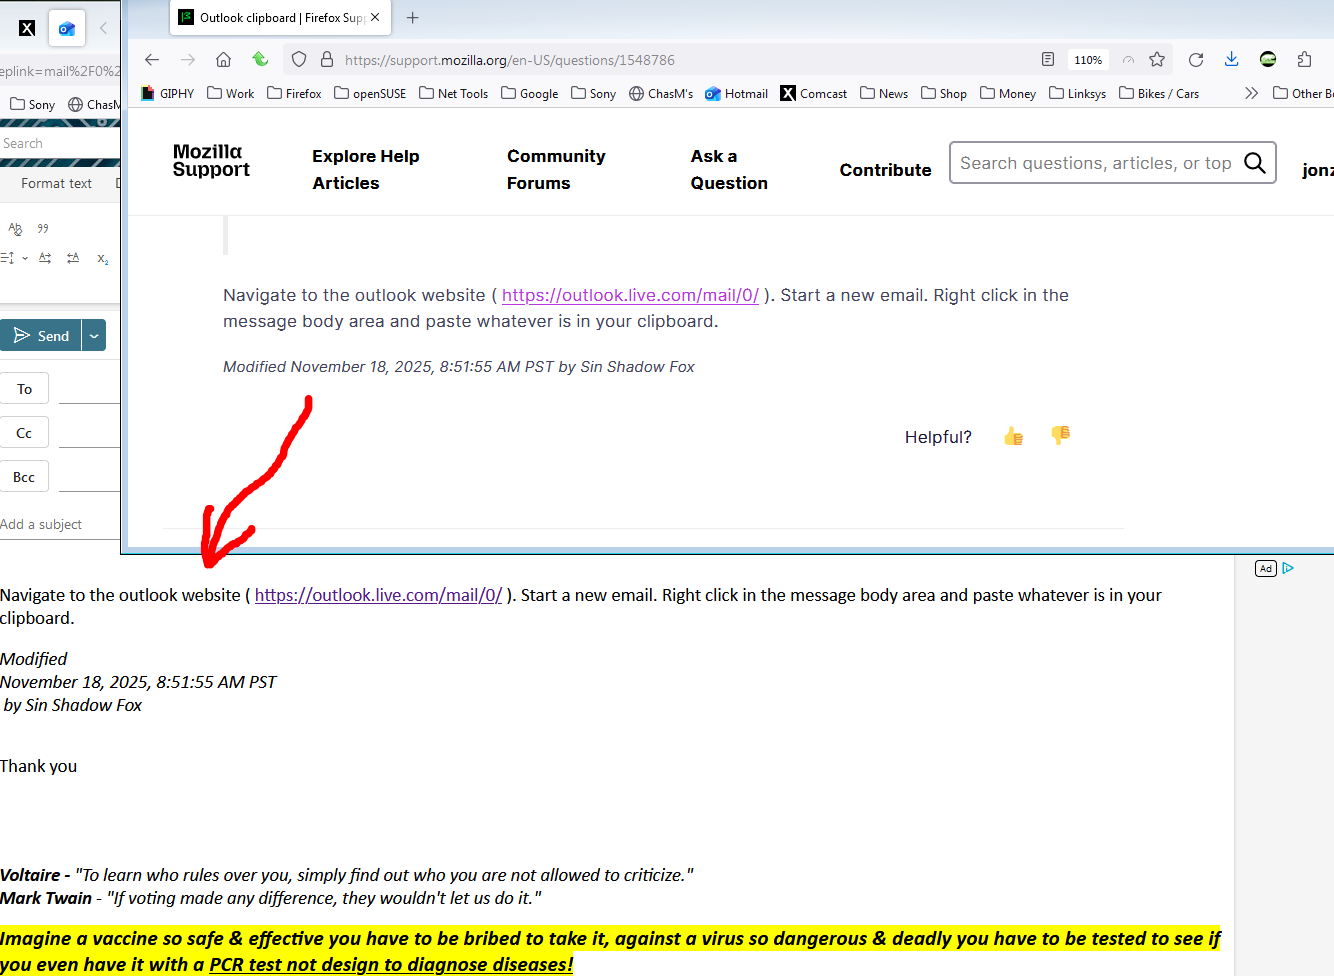Viewport: 1334px width, 976px height.
Task: Click the To recipients button
Action: click(24, 389)
